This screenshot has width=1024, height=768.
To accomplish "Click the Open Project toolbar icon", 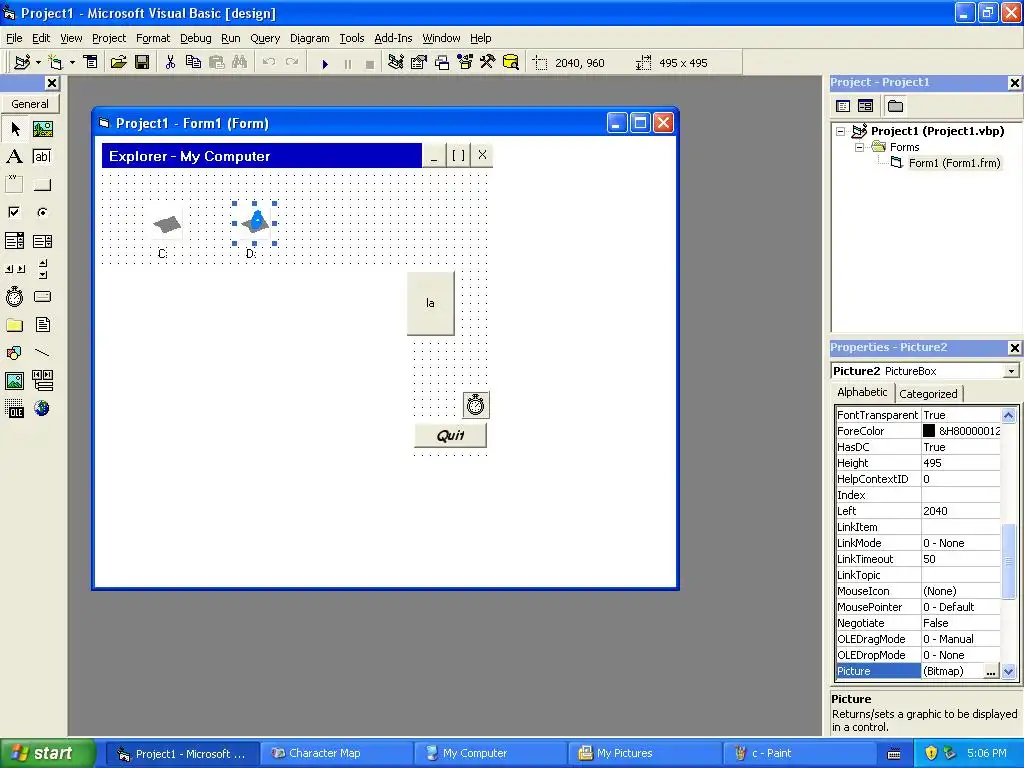I will pyautogui.click(x=118, y=62).
